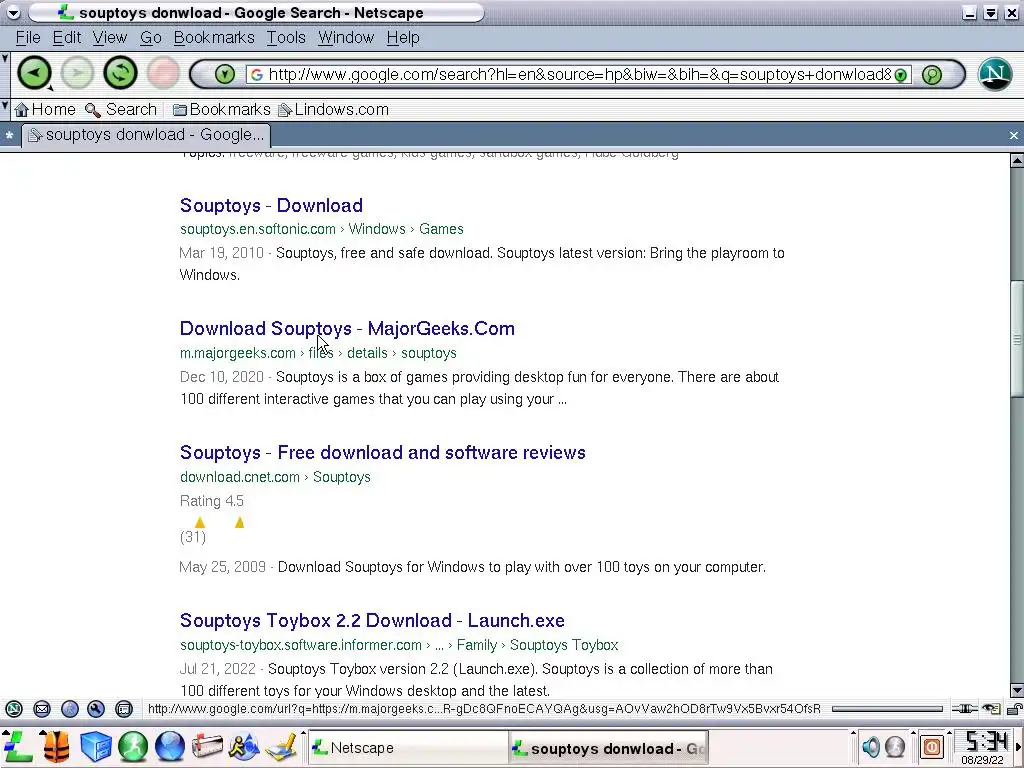1024x768 pixels.
Task: Toggle the online/offline plug icon in the status bar
Action: pos(965,709)
